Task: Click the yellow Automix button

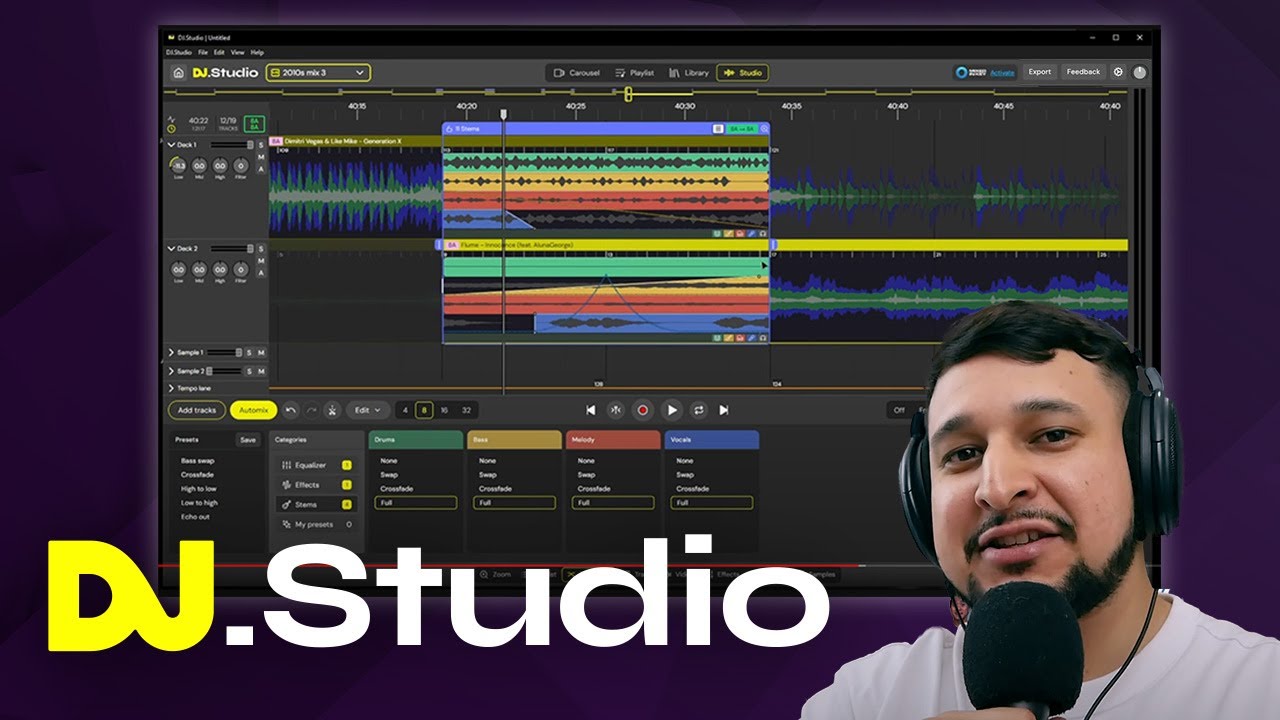Action: (x=254, y=410)
